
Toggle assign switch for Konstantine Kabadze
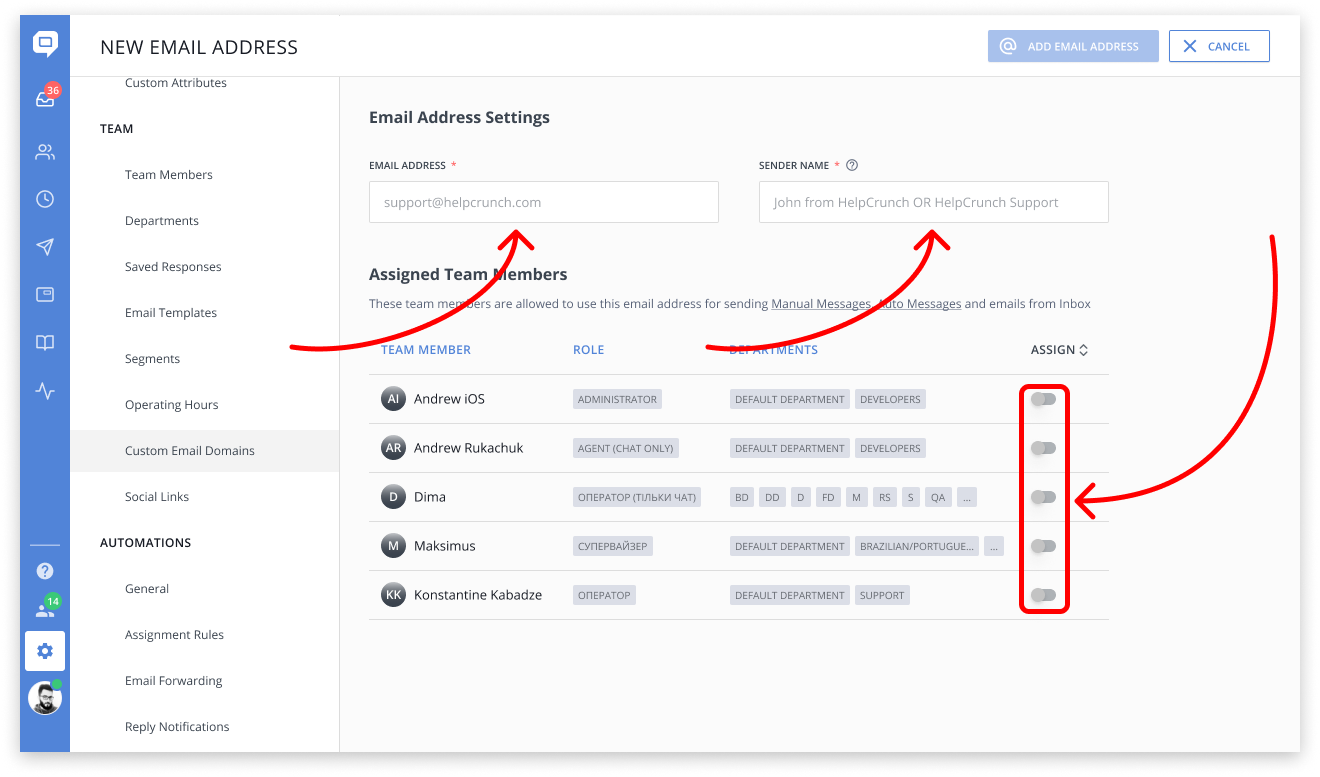(1043, 594)
